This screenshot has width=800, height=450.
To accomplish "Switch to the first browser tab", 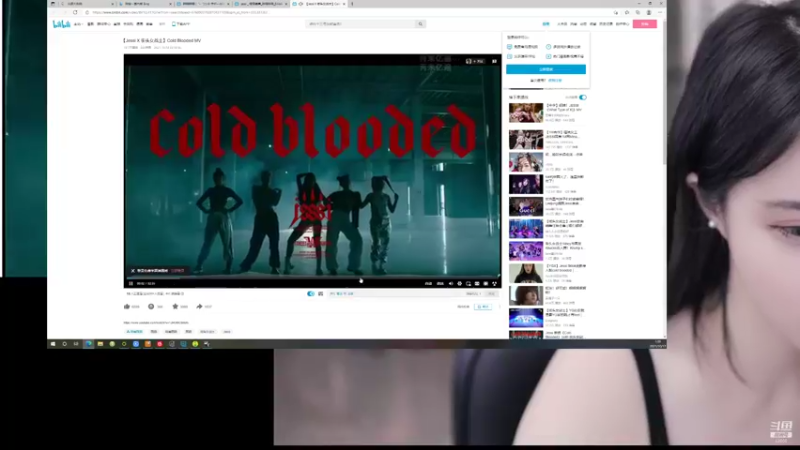I will pos(86,4).
